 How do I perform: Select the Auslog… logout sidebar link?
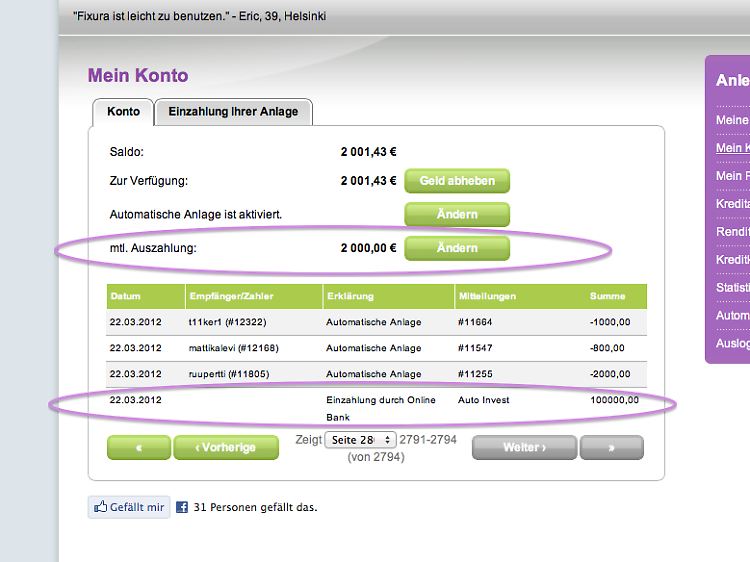click(x=732, y=343)
